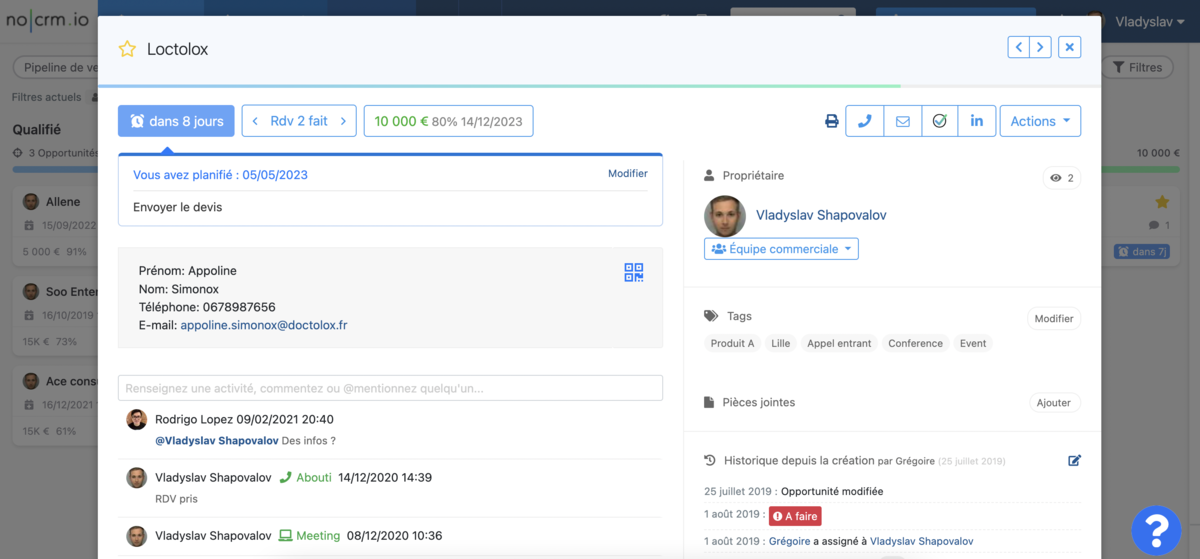
Task: Click the Qualifié column header in background
Action: point(37,130)
